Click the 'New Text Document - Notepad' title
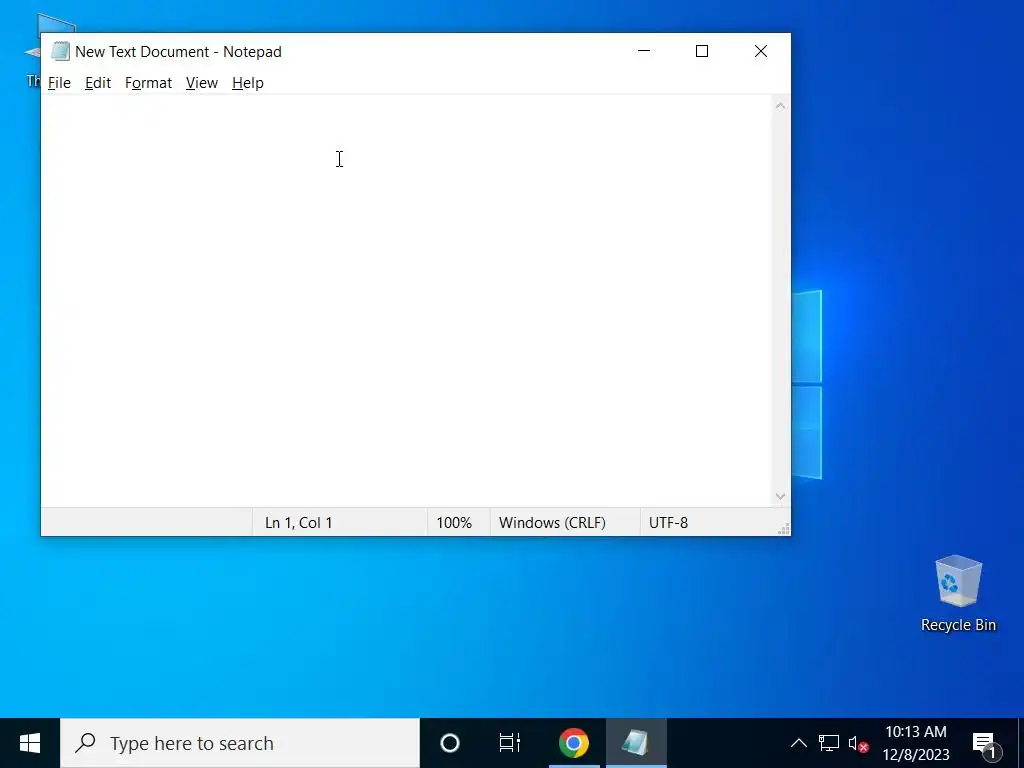 (178, 52)
